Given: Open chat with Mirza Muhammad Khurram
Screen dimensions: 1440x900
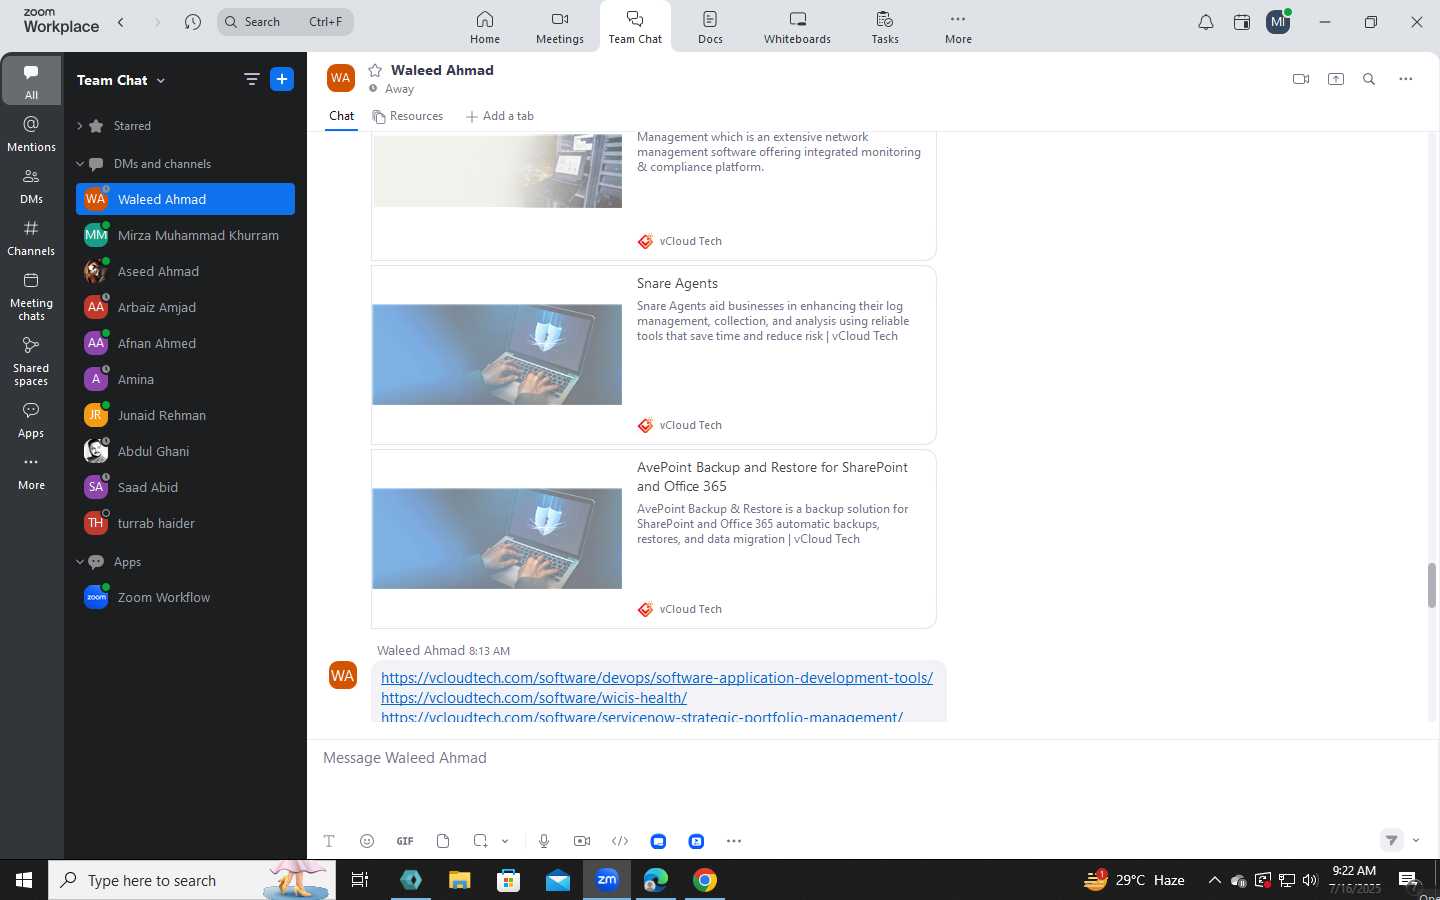Looking at the screenshot, I should [185, 235].
